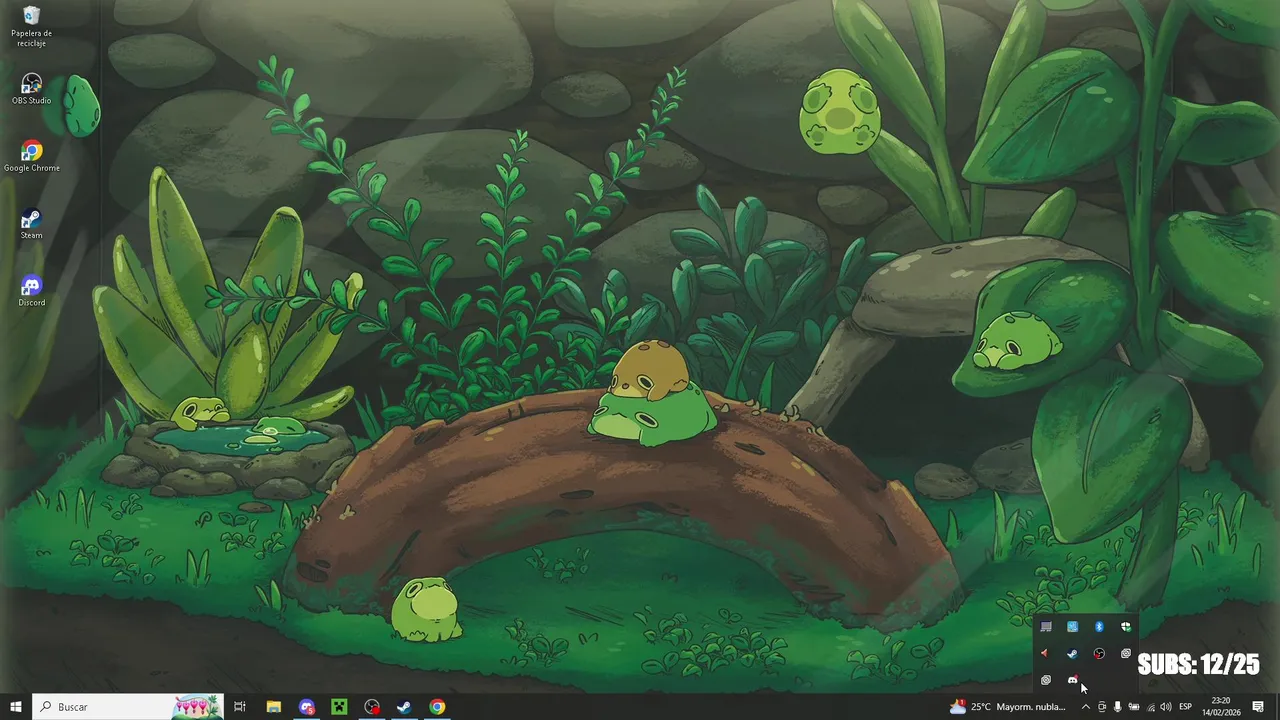Click the Bluetooth icon in tray overflow
The image size is (1280, 720).
coord(1099,627)
